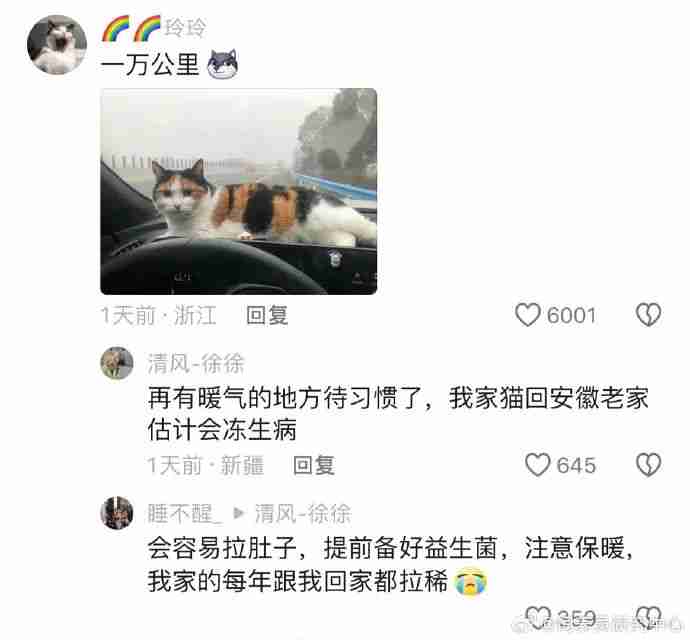Like the top comment with 6001 likes
This screenshot has width=690, height=640.
(528, 315)
